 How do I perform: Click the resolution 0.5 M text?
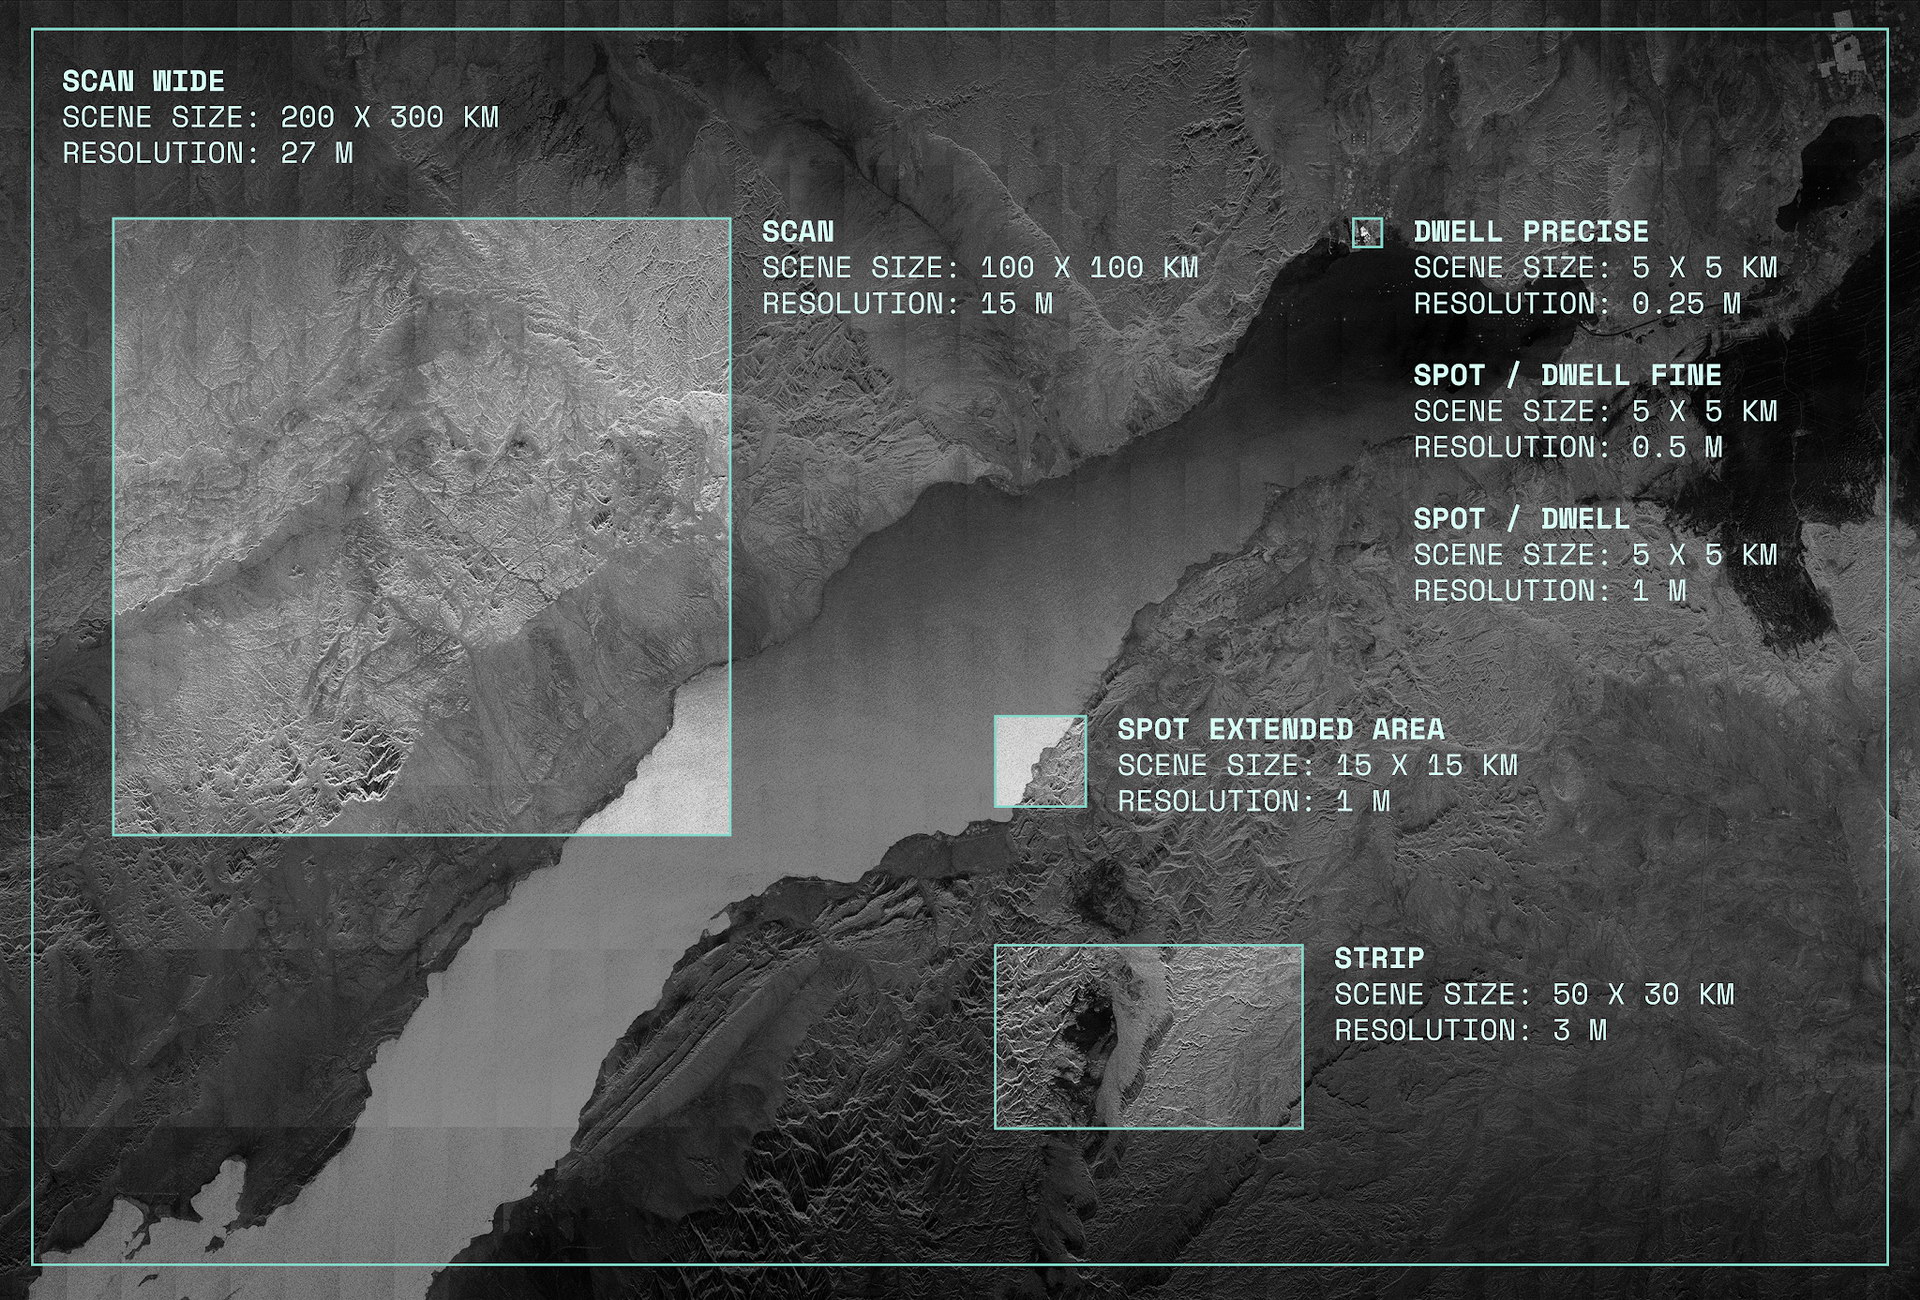(x=1567, y=447)
